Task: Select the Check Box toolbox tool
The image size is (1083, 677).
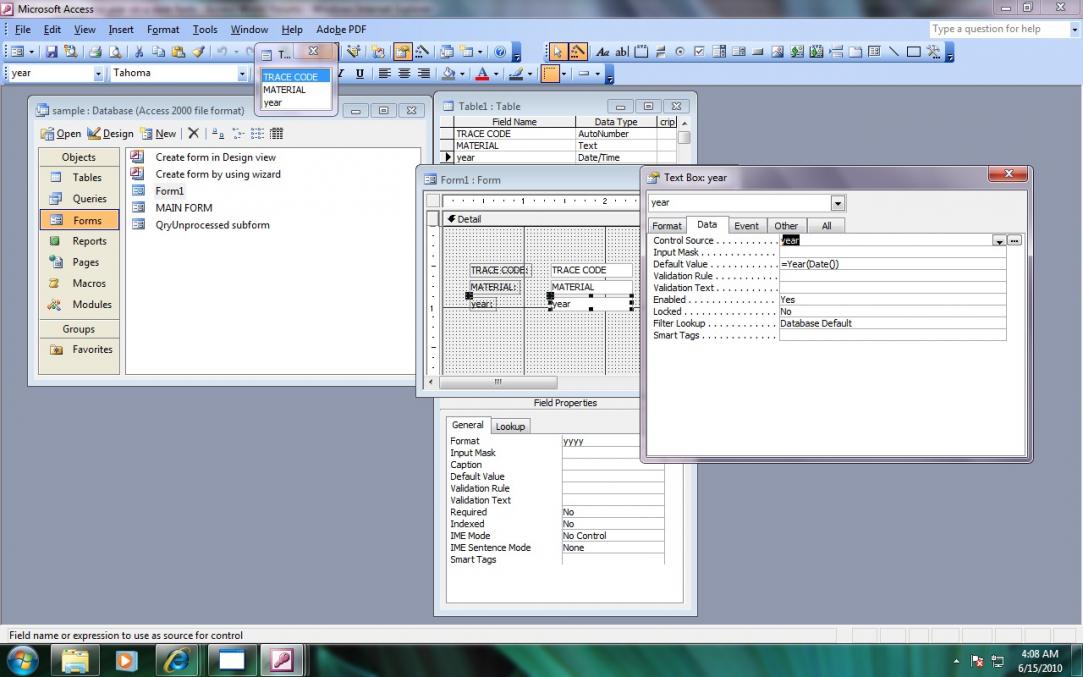Action: coord(699,52)
